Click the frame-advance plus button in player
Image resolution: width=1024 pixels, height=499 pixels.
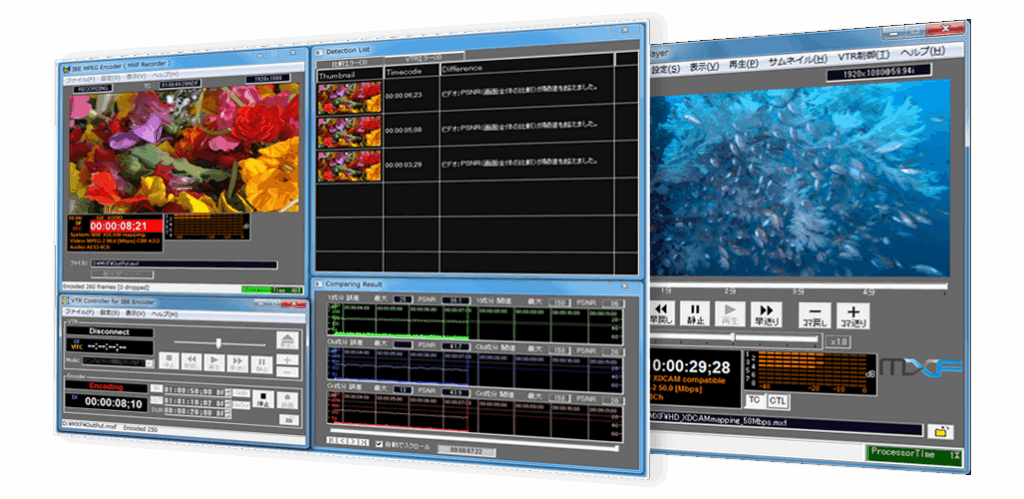pyautogui.click(x=853, y=315)
